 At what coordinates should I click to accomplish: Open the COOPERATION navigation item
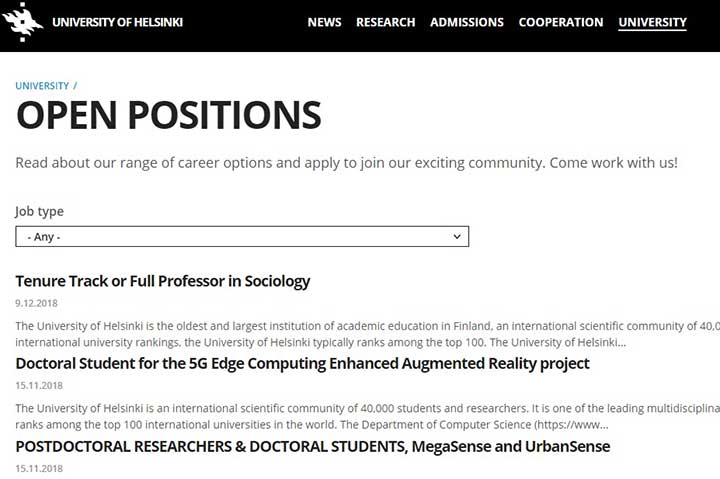click(x=561, y=22)
